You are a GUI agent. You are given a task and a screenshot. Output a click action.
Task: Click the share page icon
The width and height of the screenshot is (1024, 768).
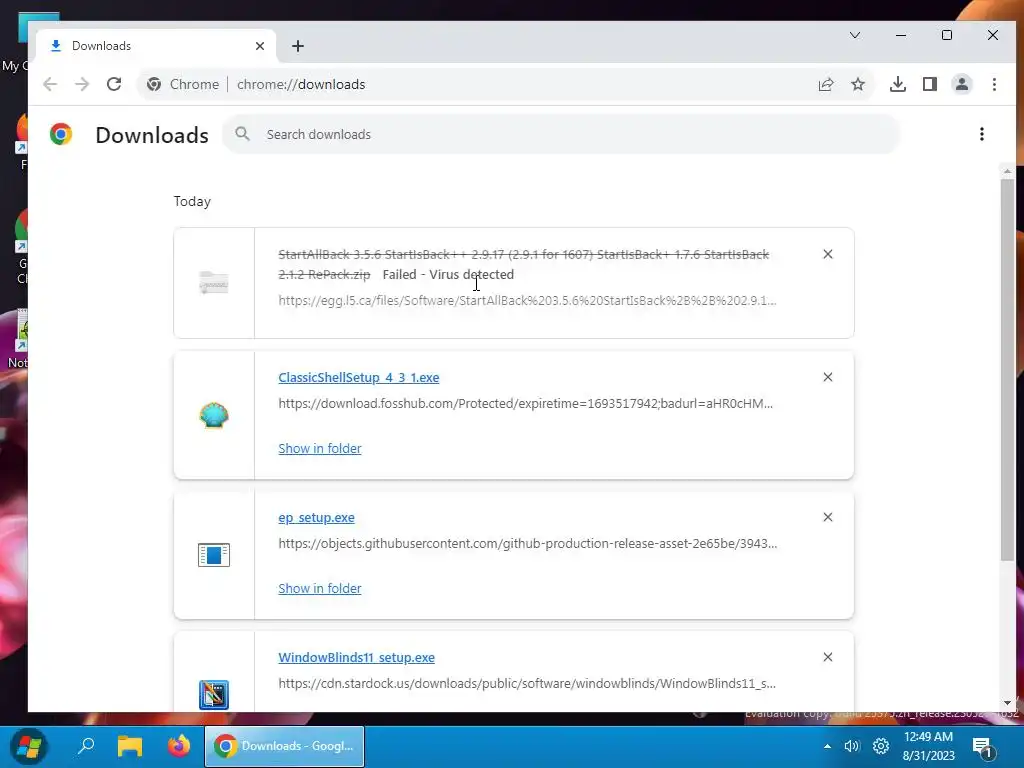(x=826, y=84)
